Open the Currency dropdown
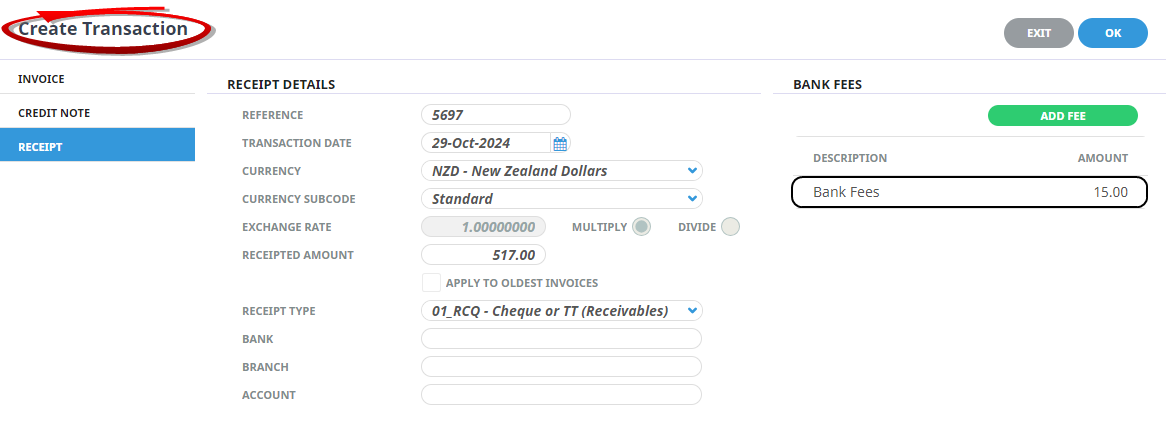This screenshot has width=1166, height=442. tap(562, 171)
